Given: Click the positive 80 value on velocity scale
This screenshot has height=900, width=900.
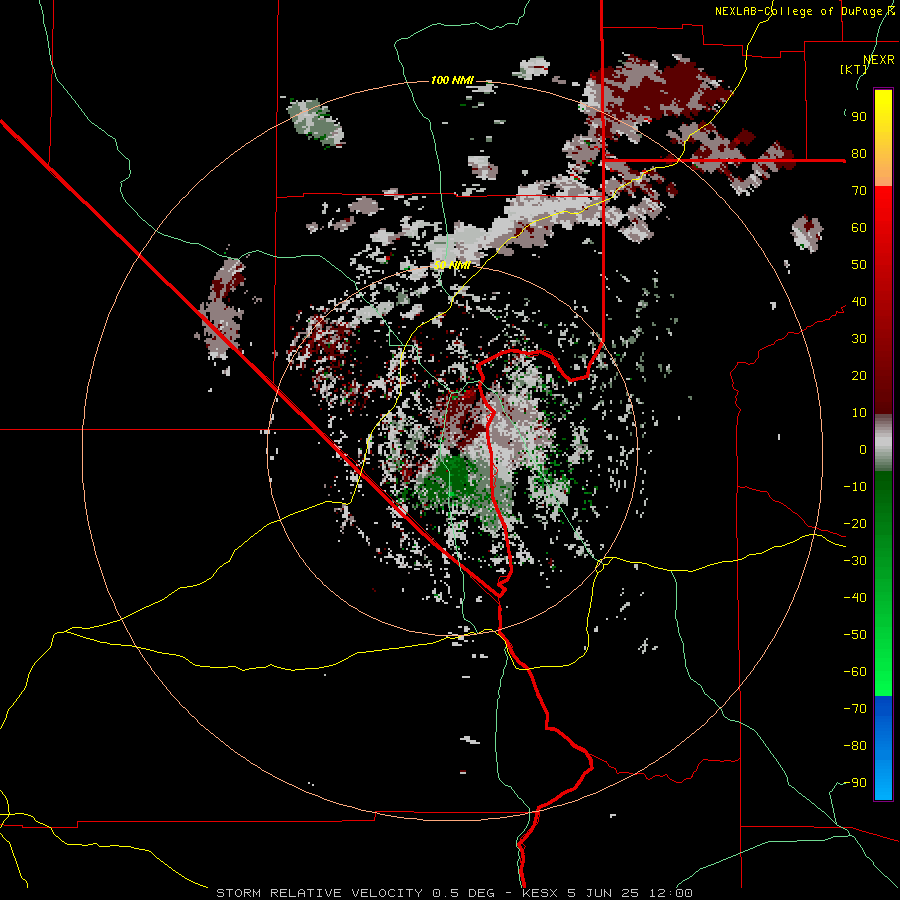Looking at the screenshot, I should coord(859,154).
